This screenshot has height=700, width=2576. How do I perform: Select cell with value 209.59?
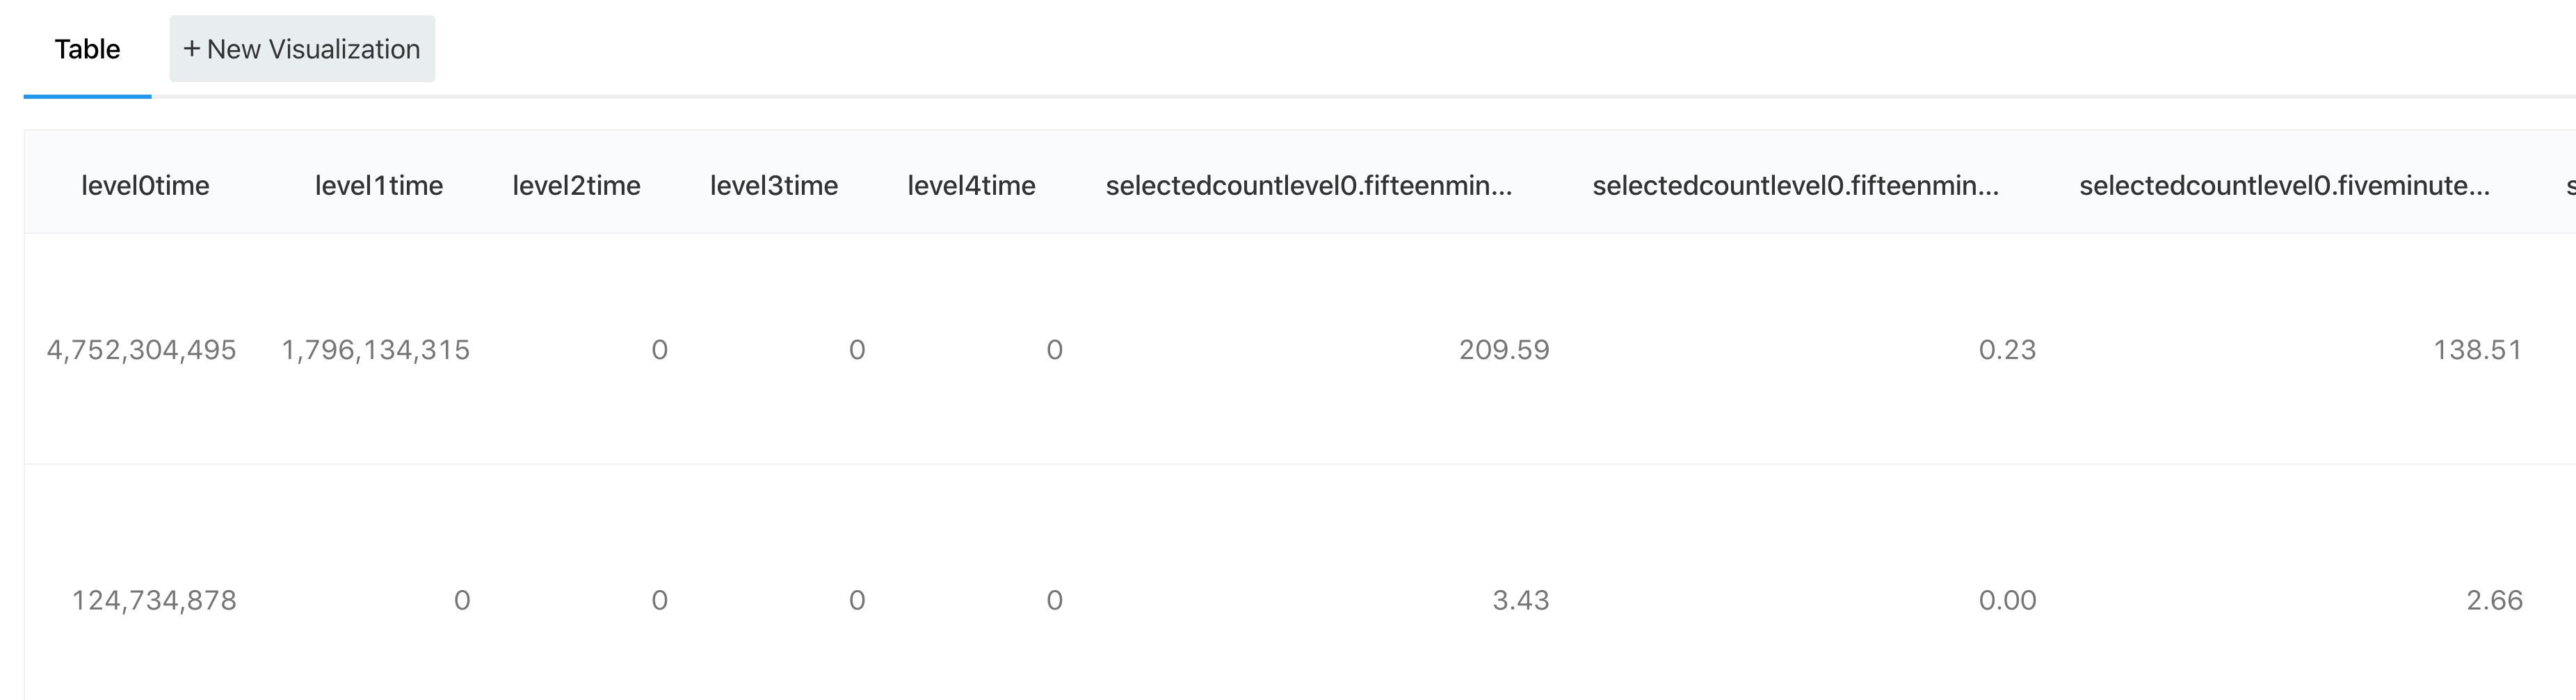[1504, 350]
